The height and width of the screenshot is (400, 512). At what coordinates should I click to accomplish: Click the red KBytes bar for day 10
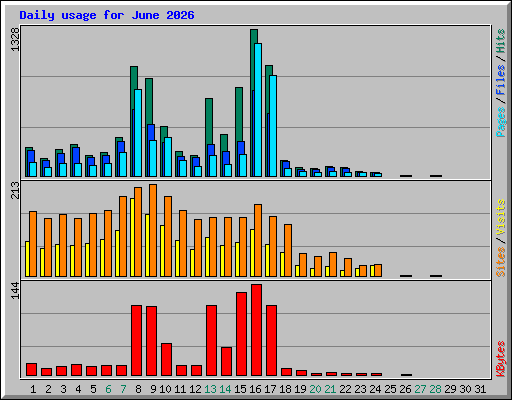tap(166, 360)
